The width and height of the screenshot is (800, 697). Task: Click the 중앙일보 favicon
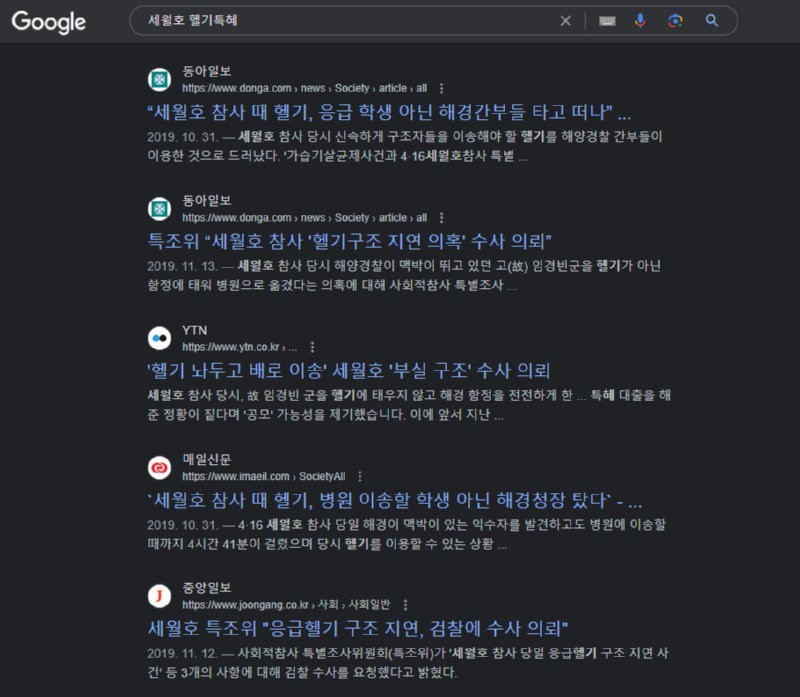[159, 596]
